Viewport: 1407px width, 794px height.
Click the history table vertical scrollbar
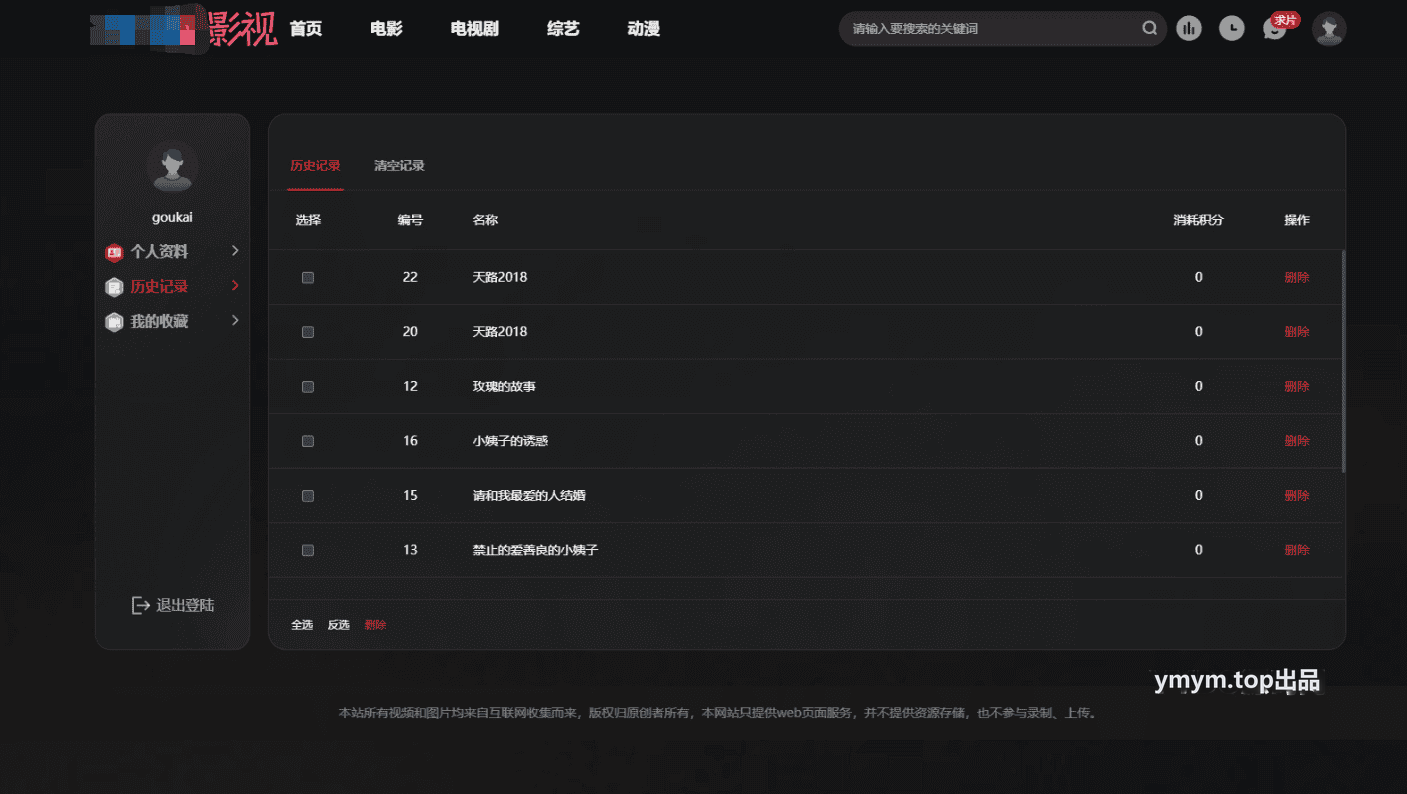(x=1343, y=361)
